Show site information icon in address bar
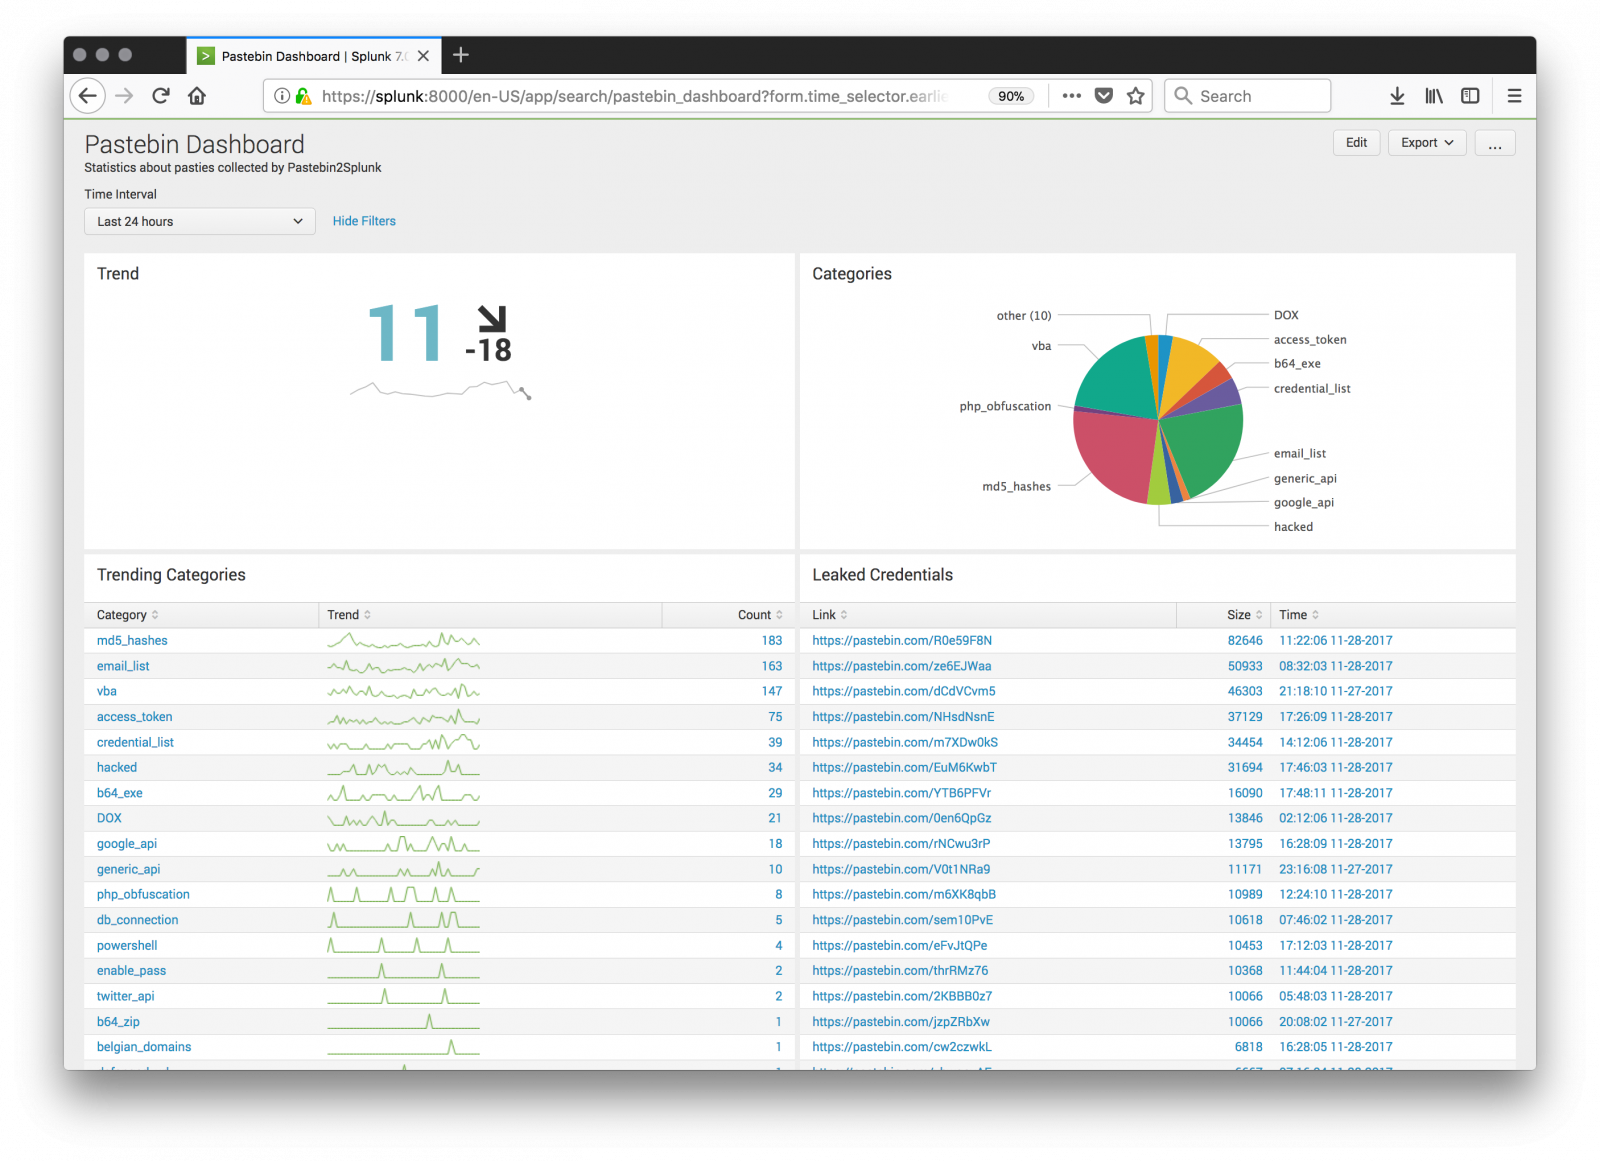 coord(282,96)
